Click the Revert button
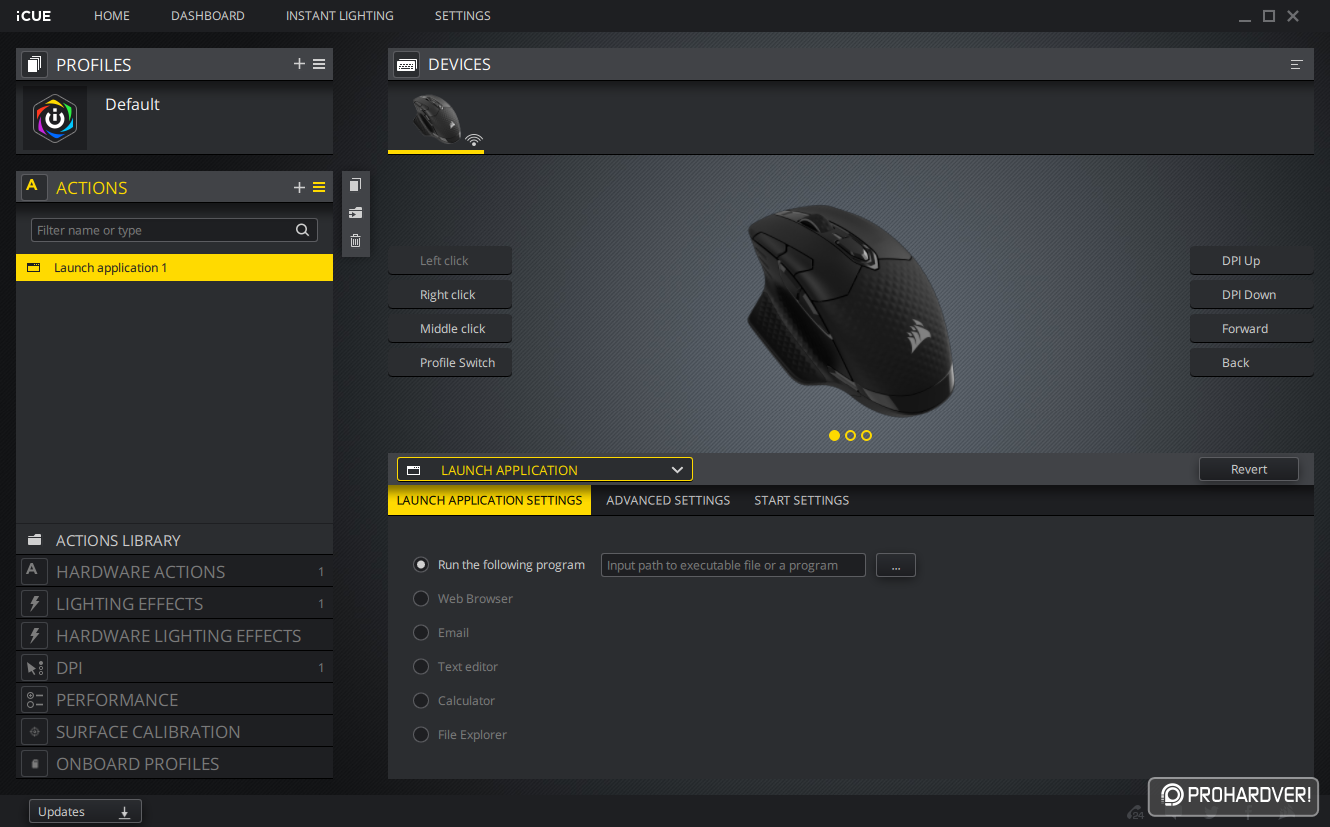Viewport: 1330px width, 827px height. click(x=1249, y=469)
